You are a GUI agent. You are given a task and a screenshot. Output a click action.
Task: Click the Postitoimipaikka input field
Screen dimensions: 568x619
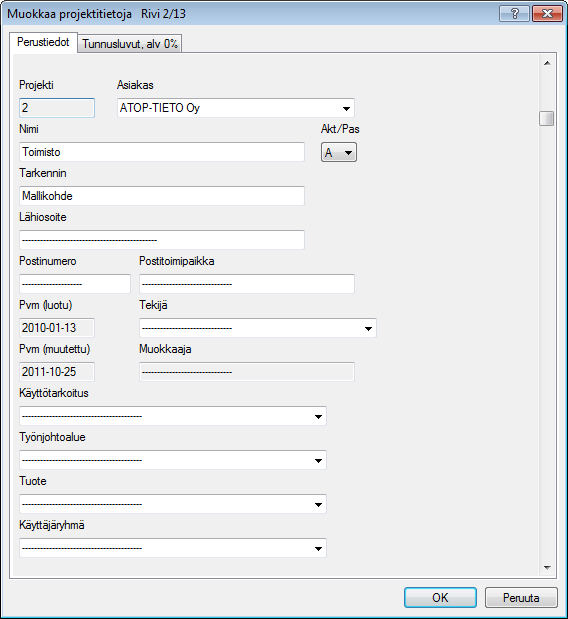point(247,284)
